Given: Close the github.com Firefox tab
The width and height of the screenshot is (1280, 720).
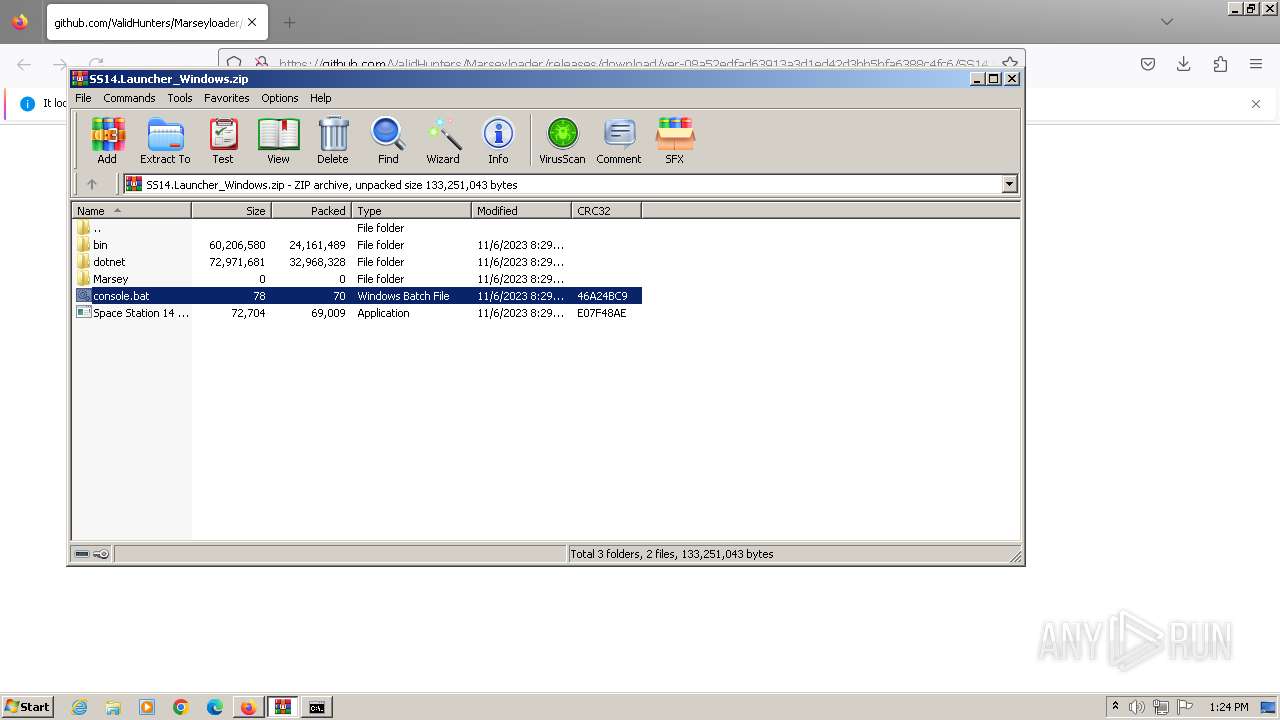Looking at the screenshot, I should [252, 22].
